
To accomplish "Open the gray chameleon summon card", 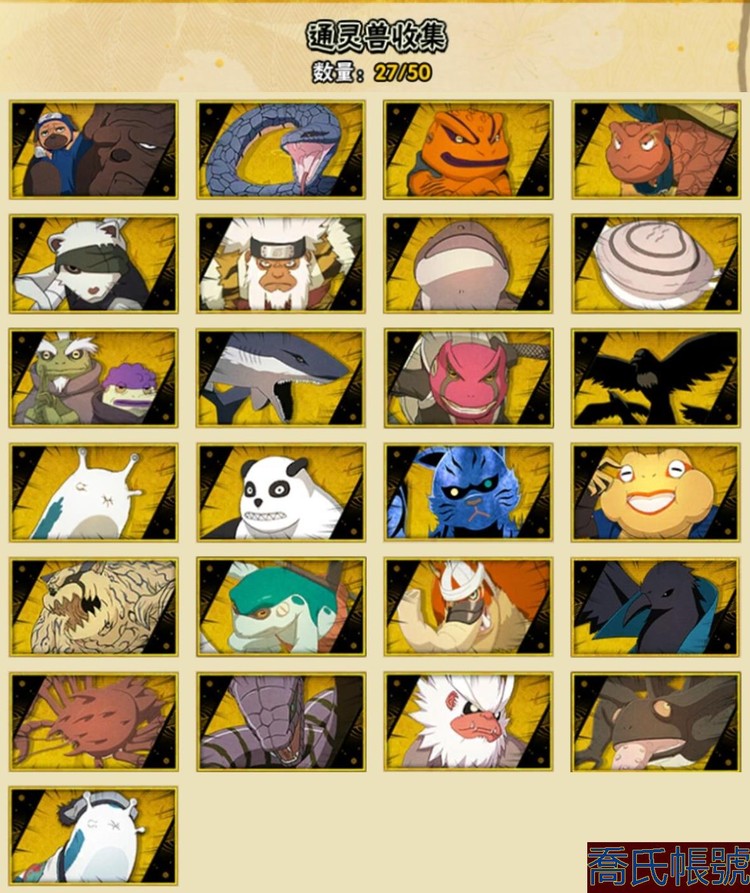I will 656,722.
